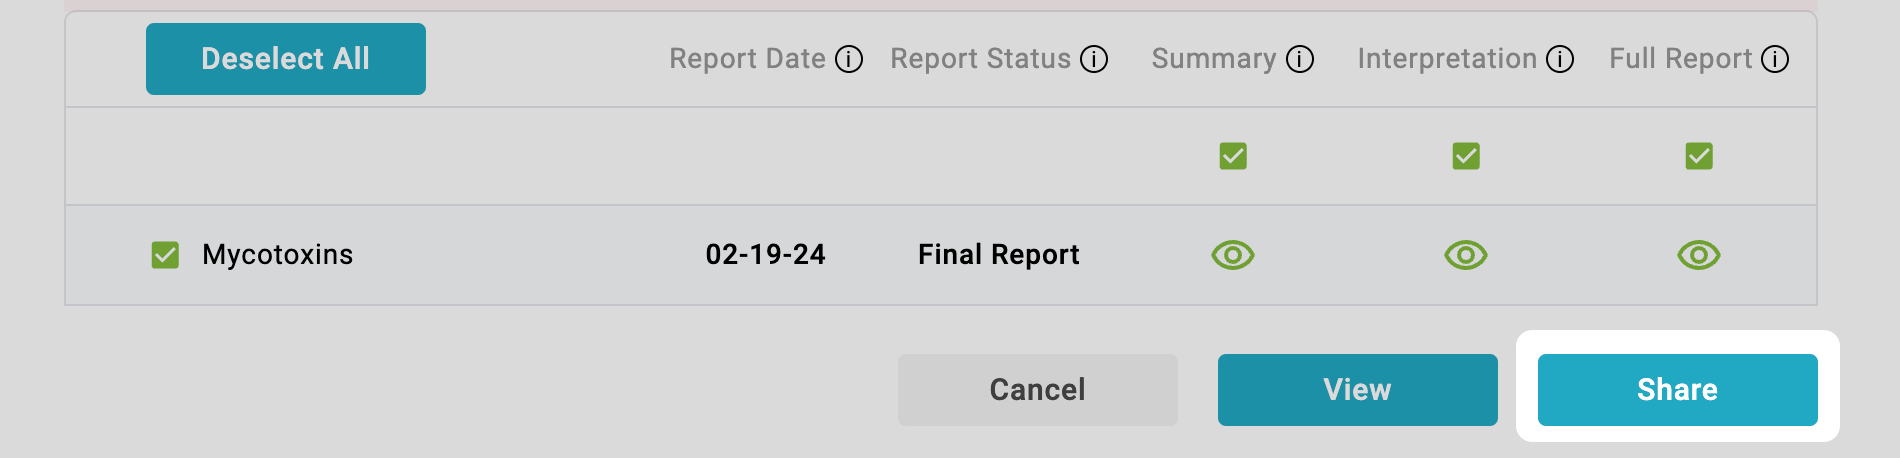Click the Full Report info icon
1900x458 pixels.
tap(1775, 60)
